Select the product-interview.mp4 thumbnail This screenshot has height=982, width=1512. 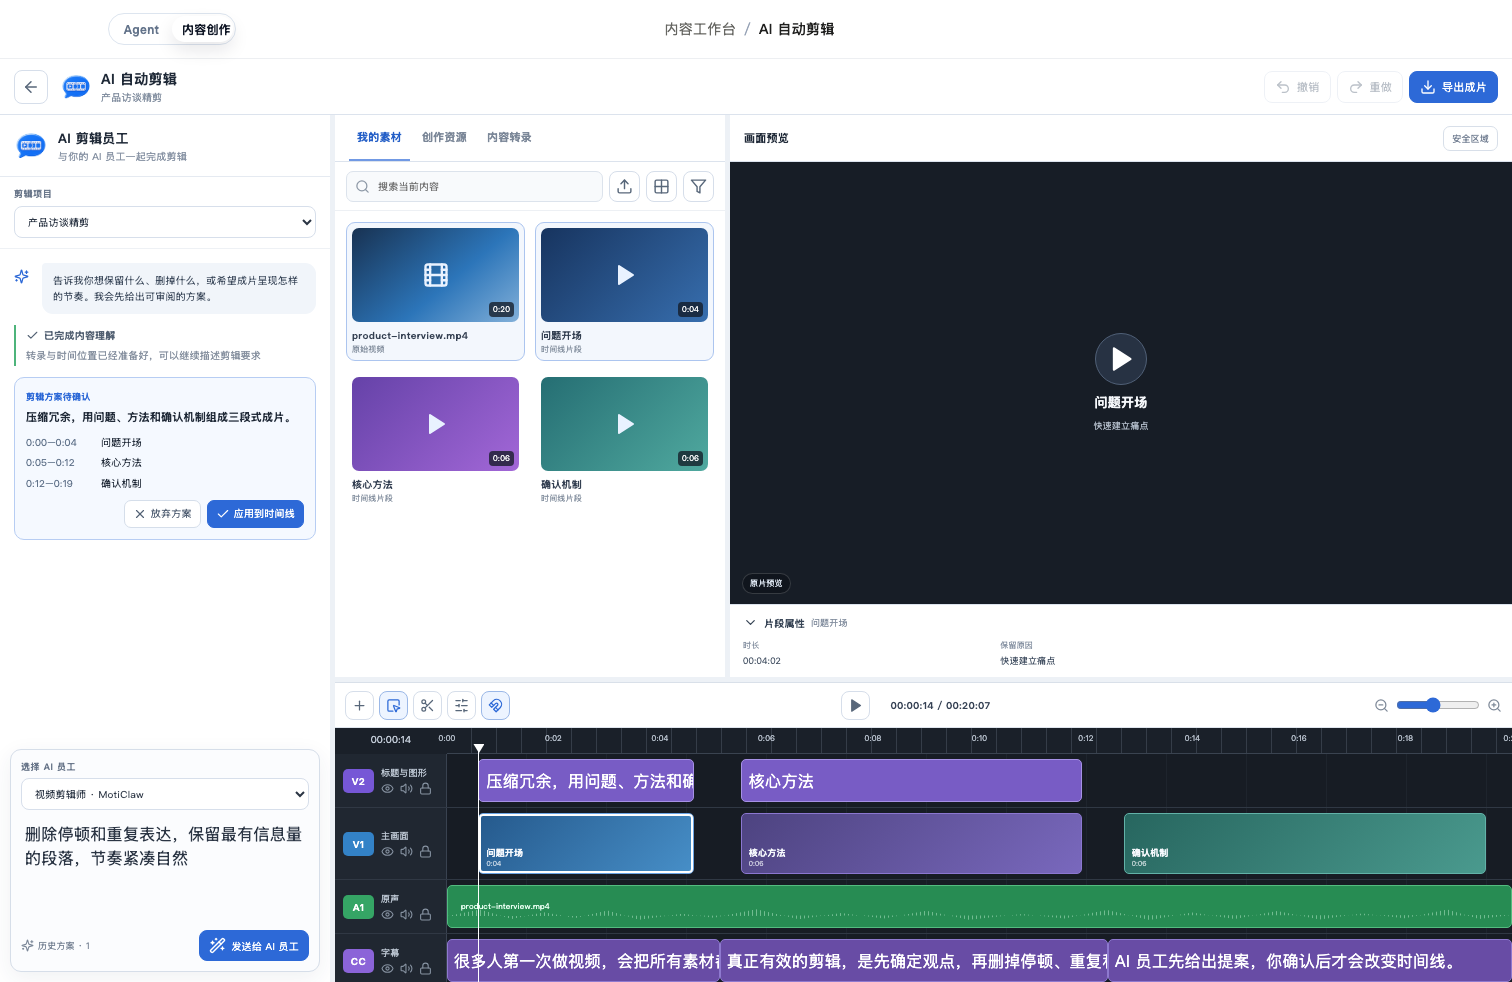coord(435,275)
